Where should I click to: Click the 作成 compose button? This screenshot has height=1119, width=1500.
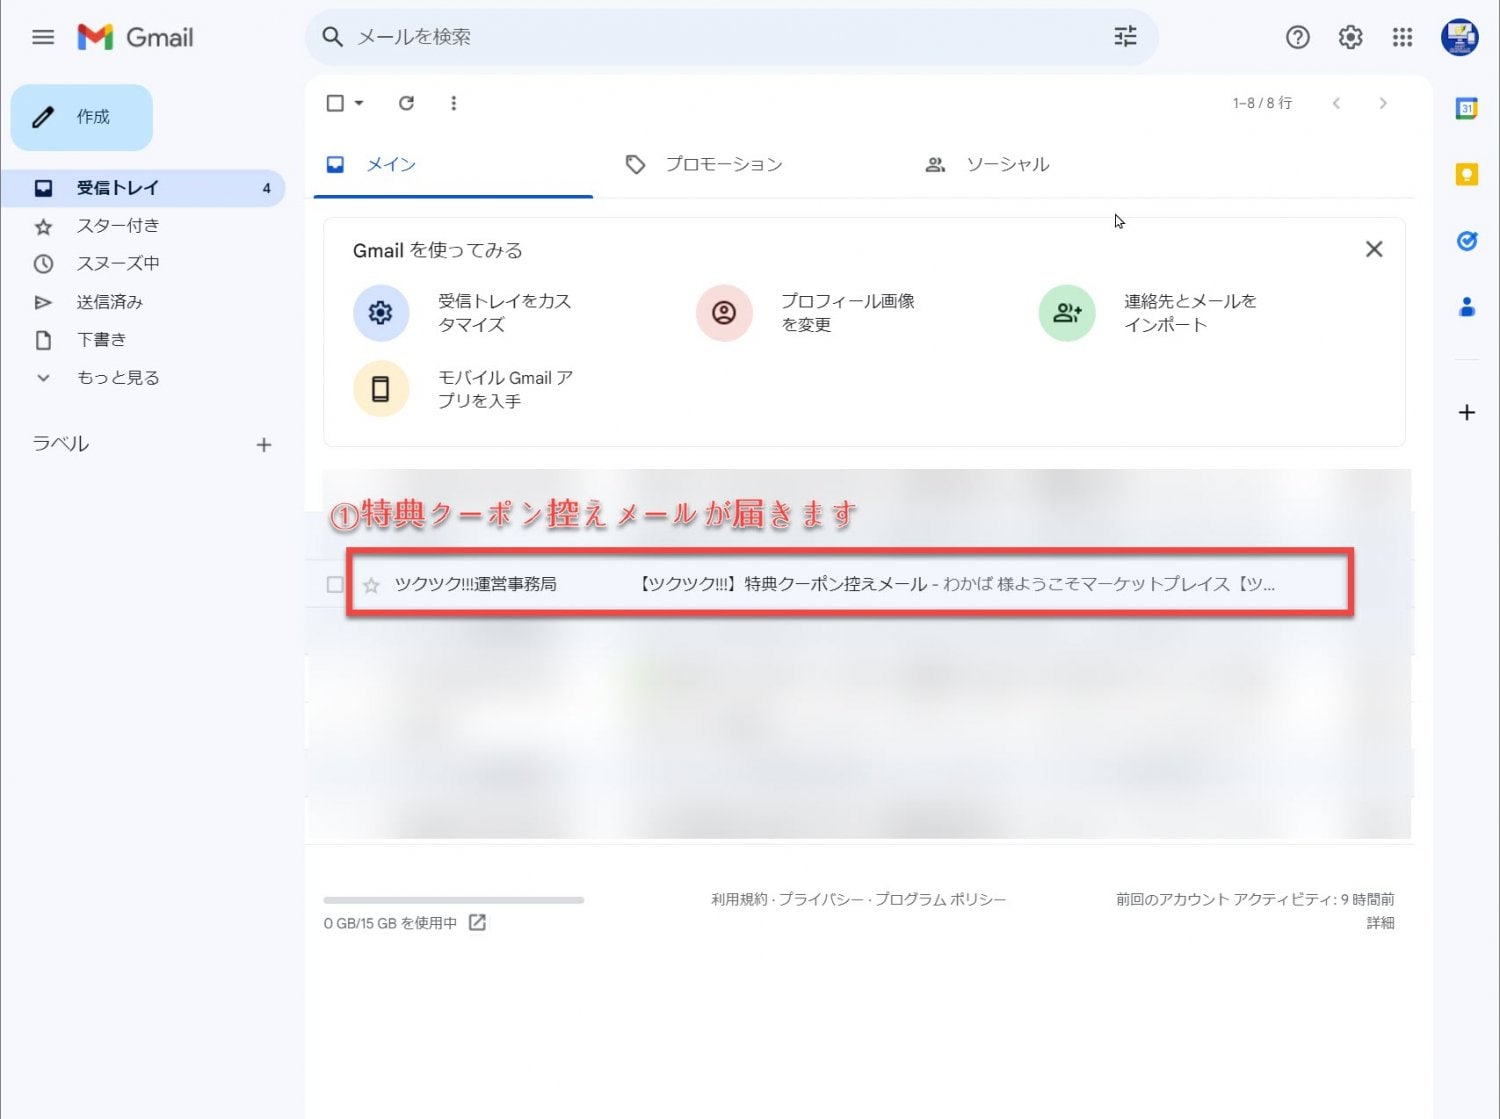point(82,117)
